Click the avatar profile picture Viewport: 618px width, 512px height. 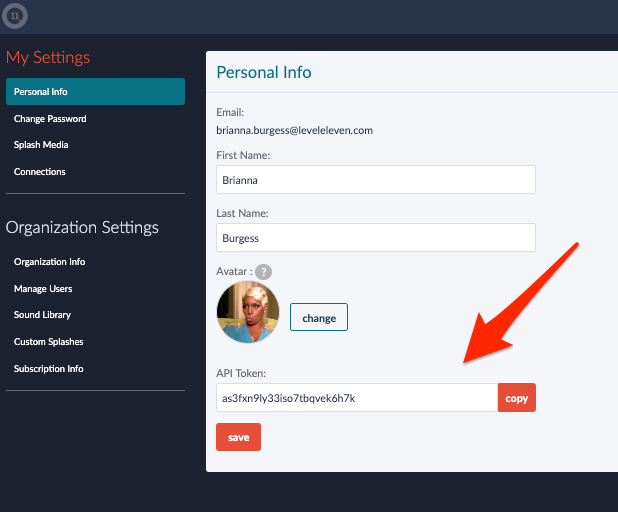pos(247,313)
